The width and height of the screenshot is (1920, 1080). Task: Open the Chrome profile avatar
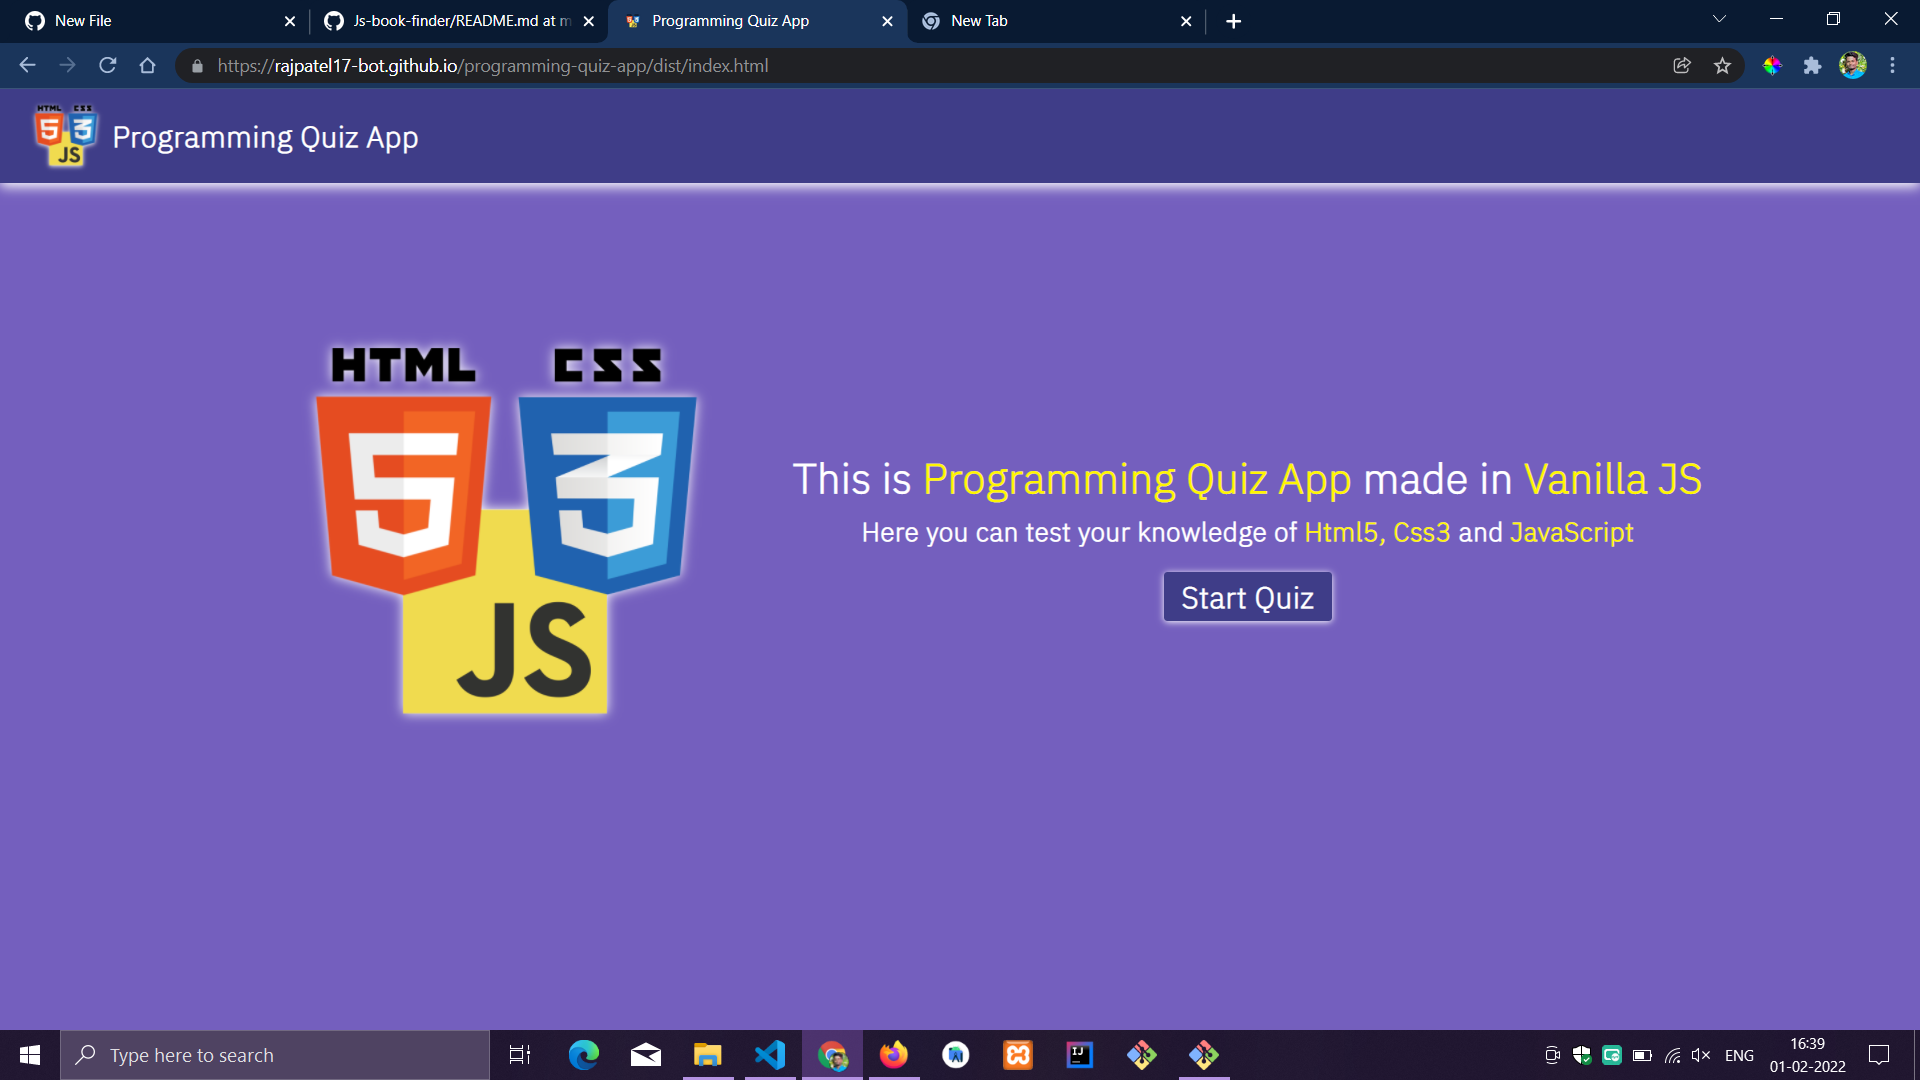click(x=1854, y=65)
